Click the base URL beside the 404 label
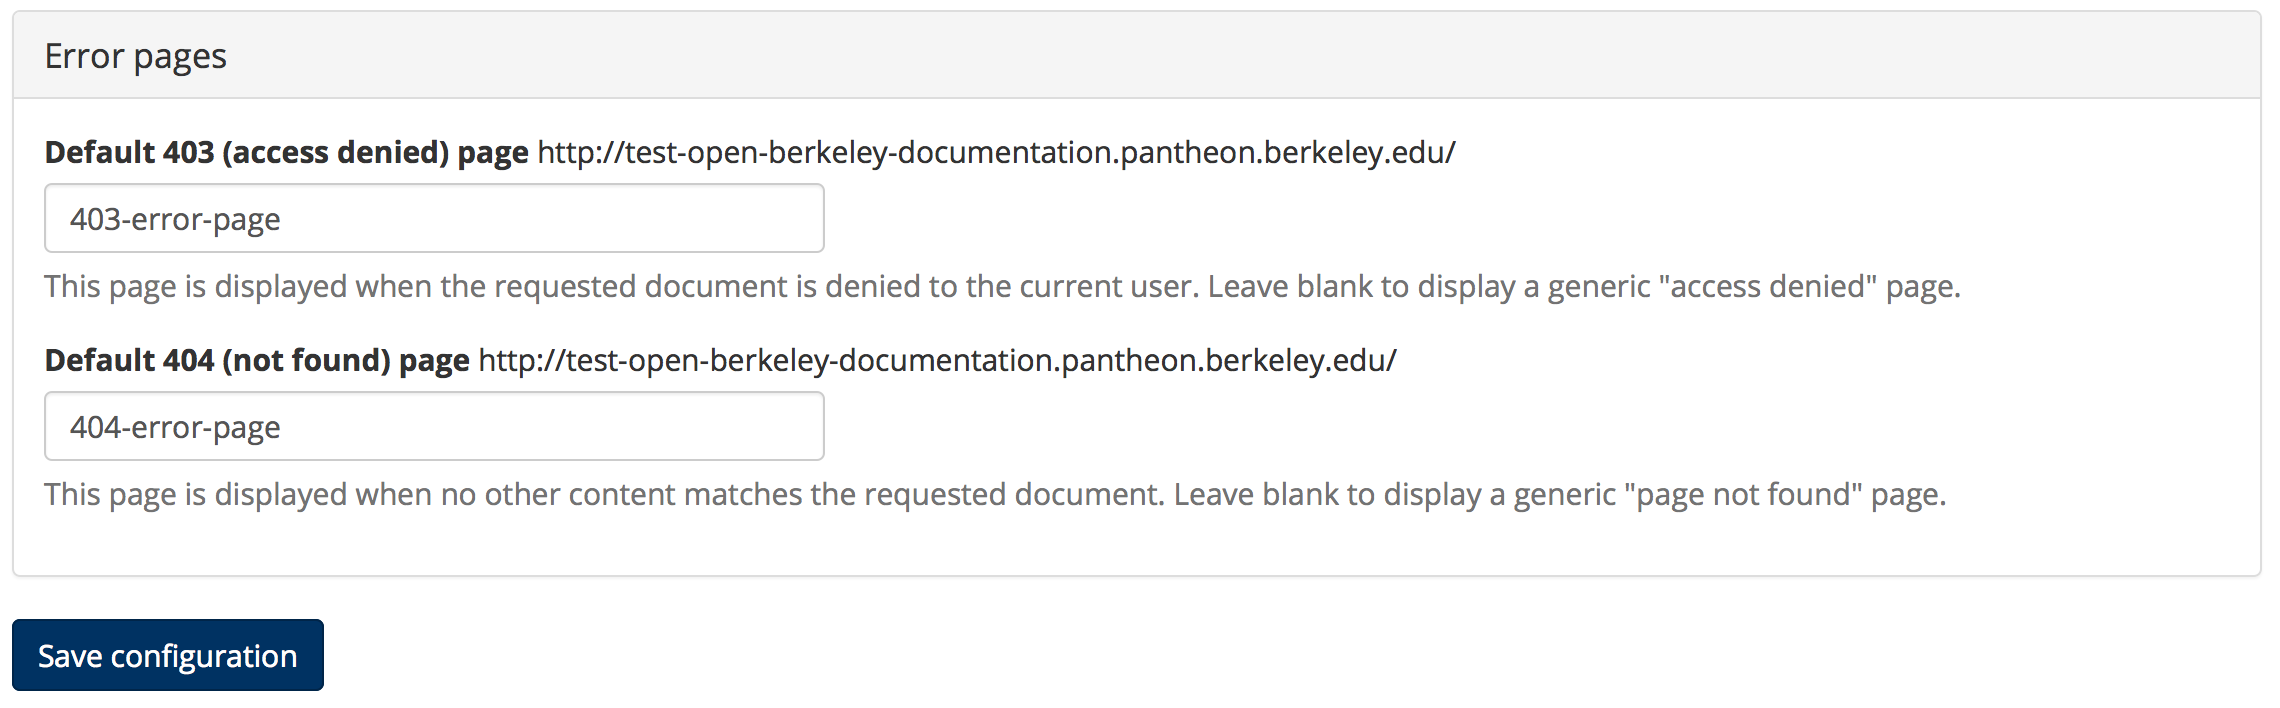2280x708 pixels. 937,360
